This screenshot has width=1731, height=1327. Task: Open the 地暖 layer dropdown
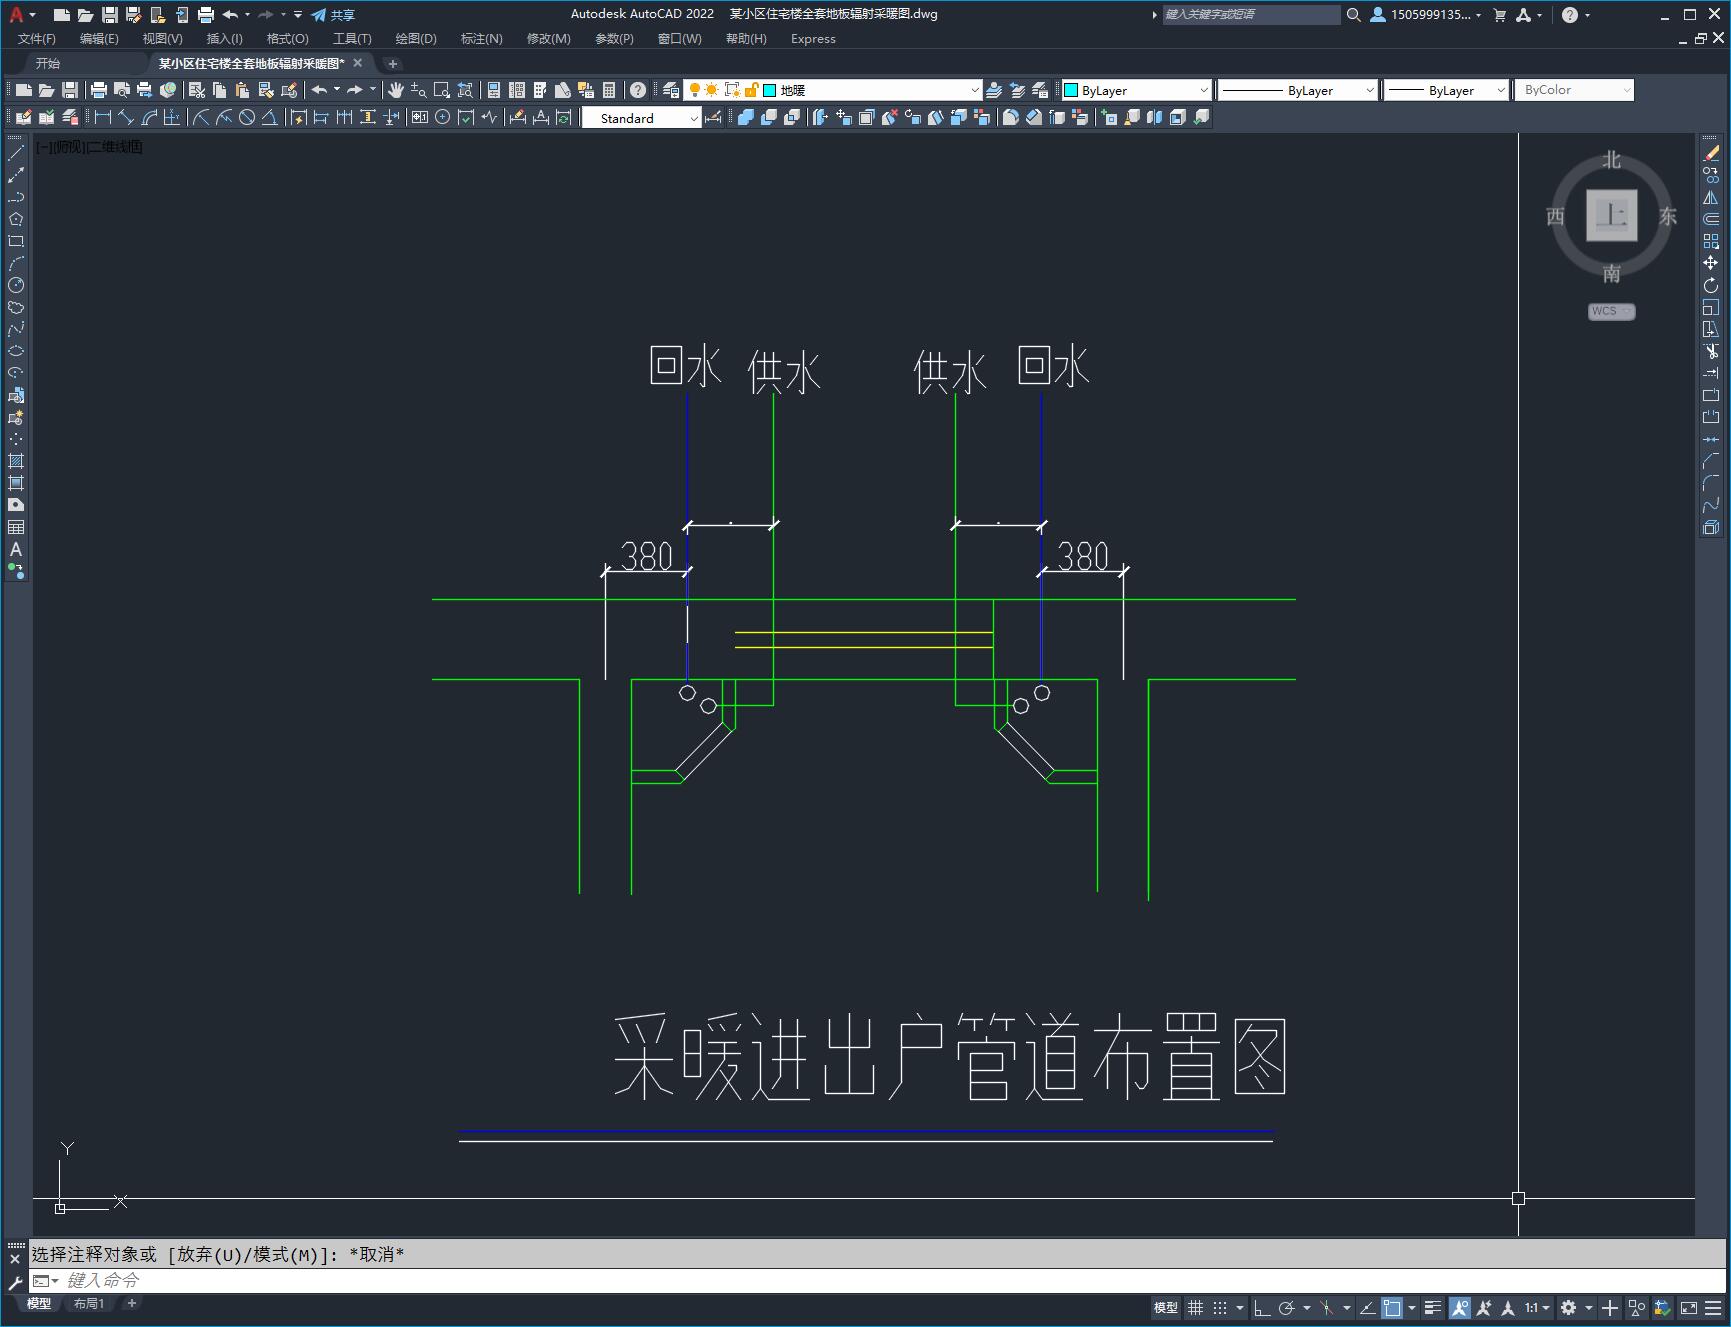(975, 90)
